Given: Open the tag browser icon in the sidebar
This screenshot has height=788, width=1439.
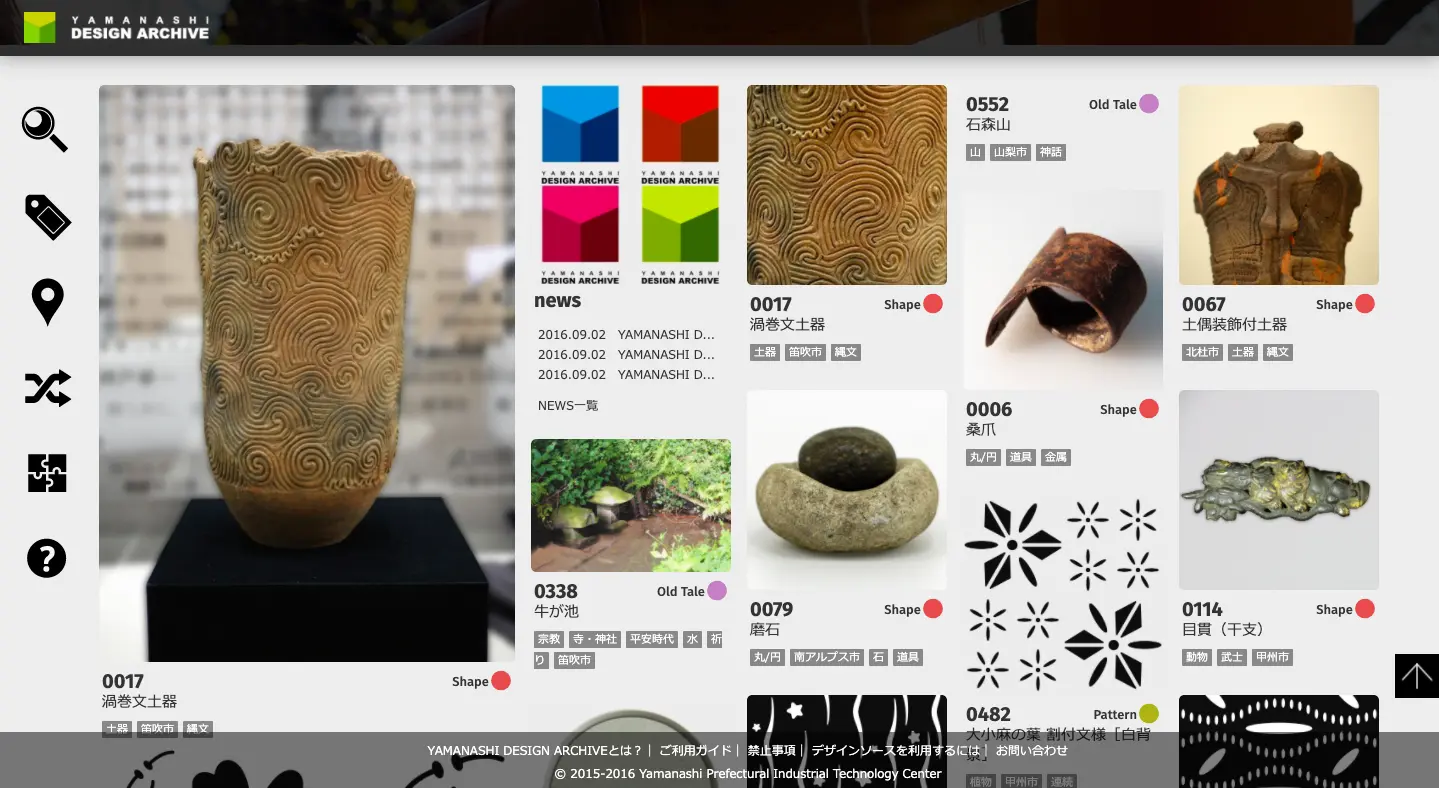Looking at the screenshot, I should click(47, 216).
